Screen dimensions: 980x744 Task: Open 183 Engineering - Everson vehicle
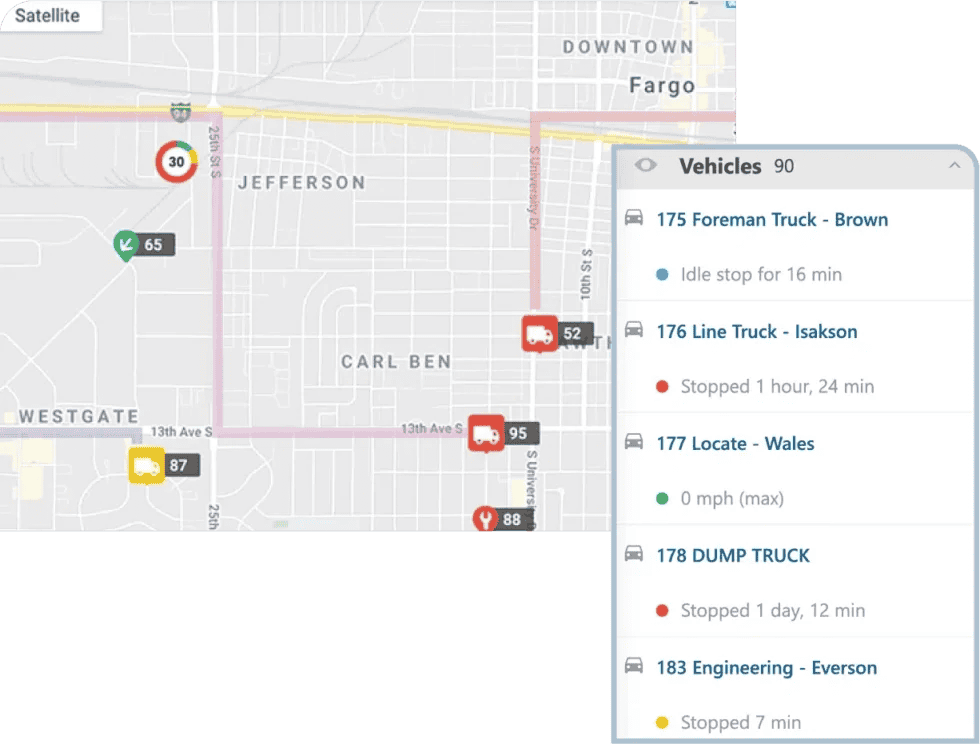point(766,668)
